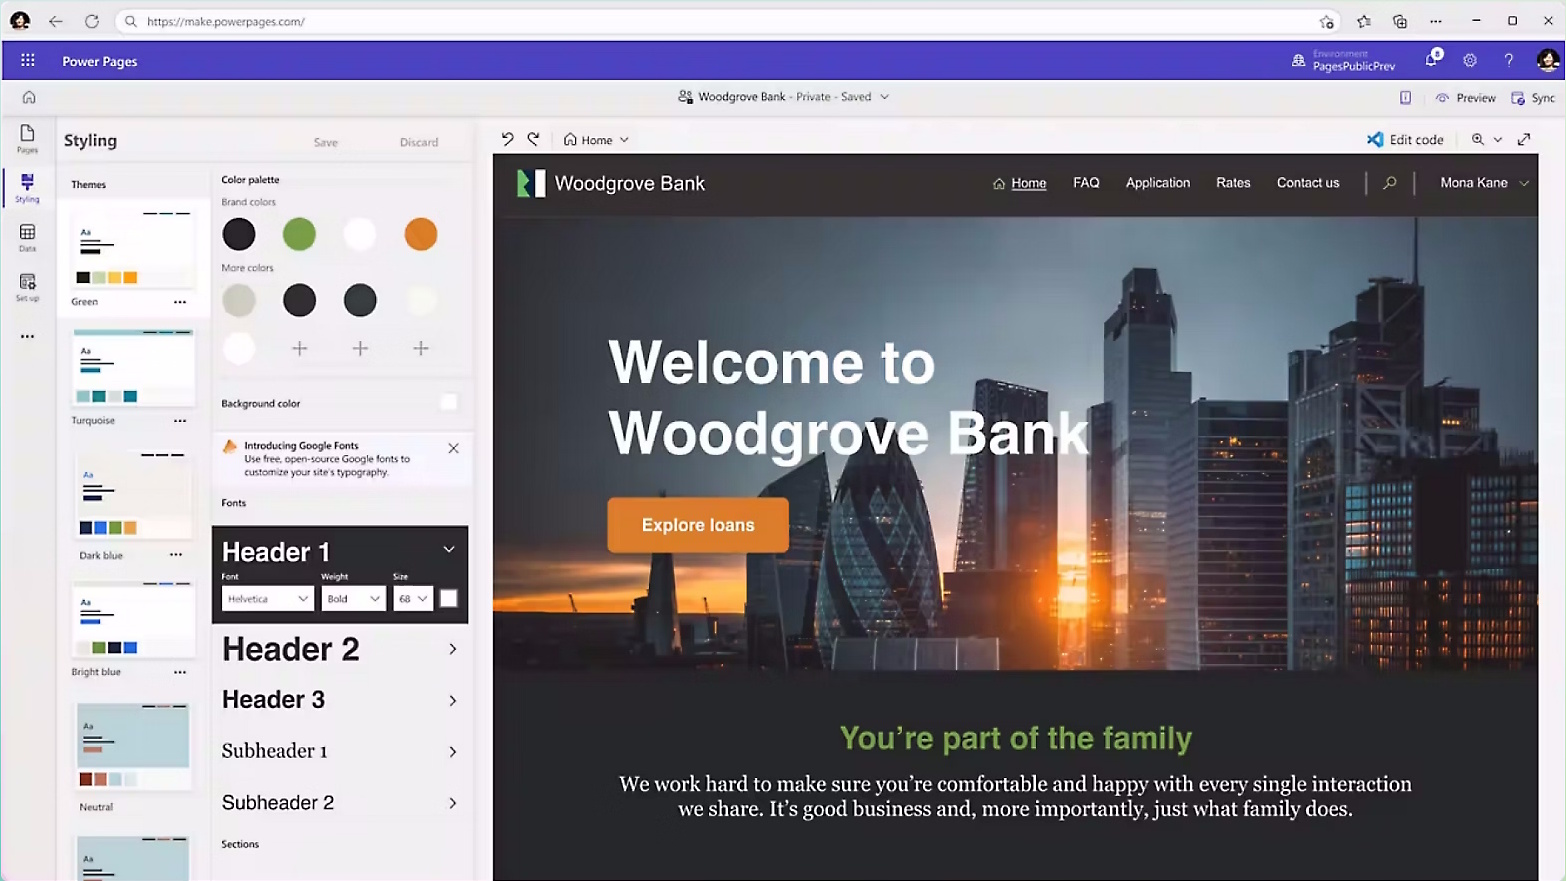Open more options for Turquoise theme

(180, 421)
